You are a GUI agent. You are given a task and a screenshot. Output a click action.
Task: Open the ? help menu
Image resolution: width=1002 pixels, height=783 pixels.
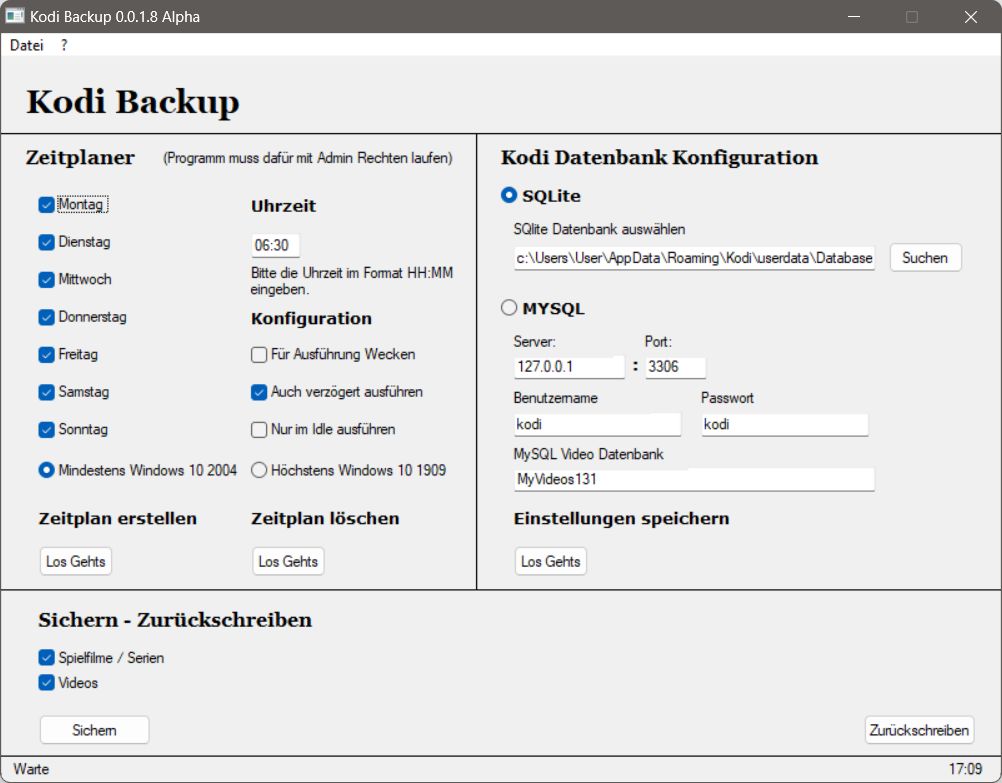[64, 45]
